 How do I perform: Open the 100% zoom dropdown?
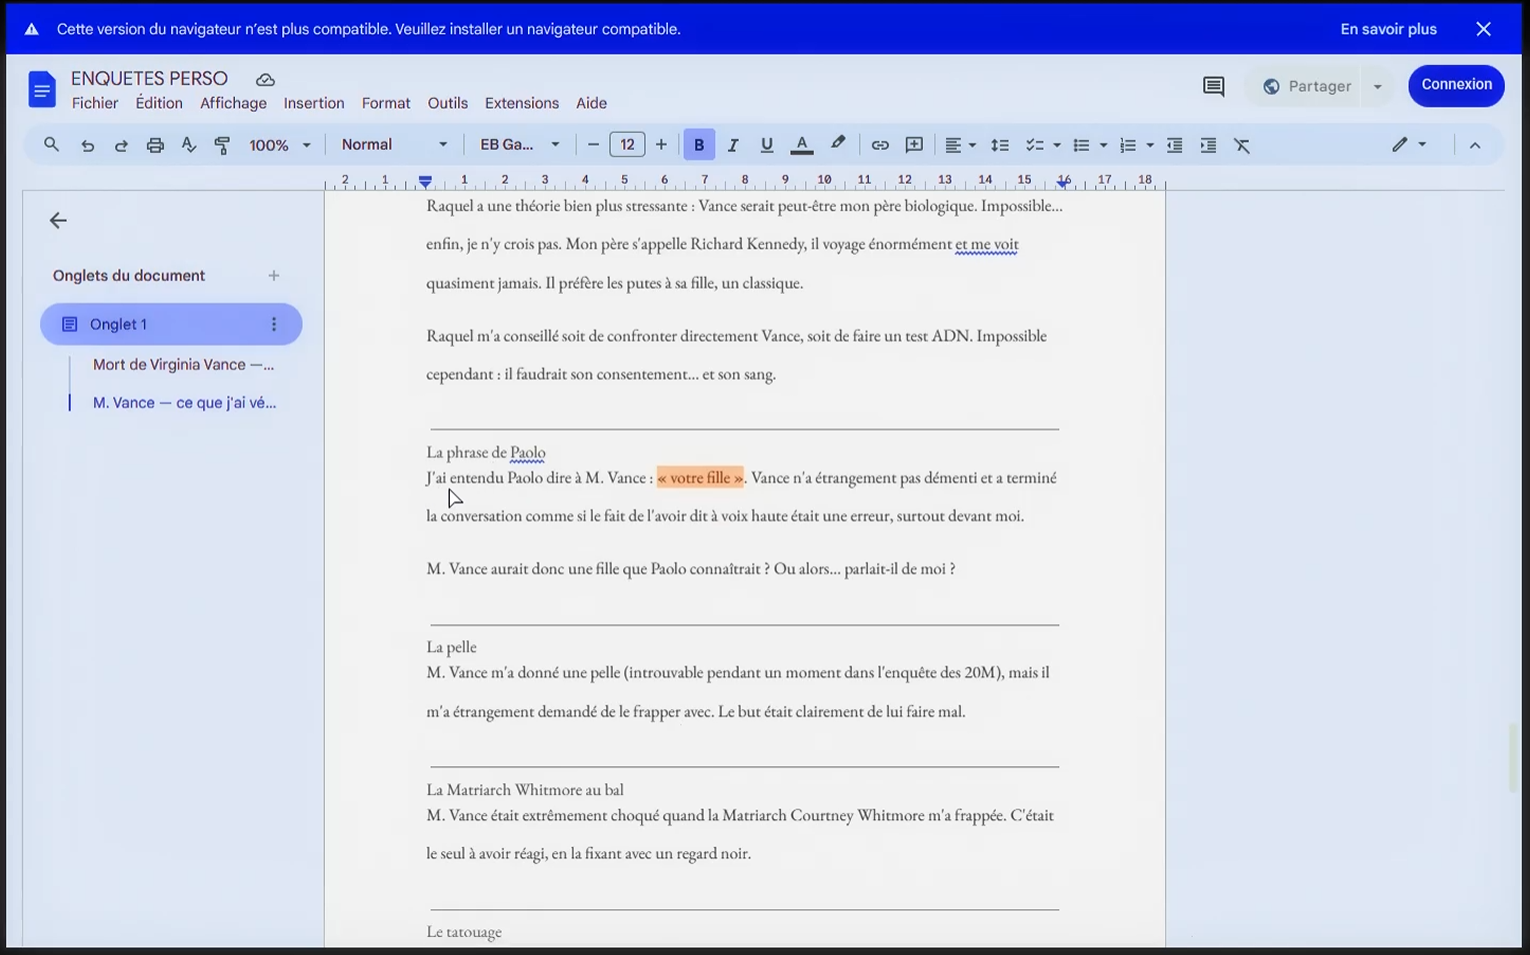tap(280, 145)
